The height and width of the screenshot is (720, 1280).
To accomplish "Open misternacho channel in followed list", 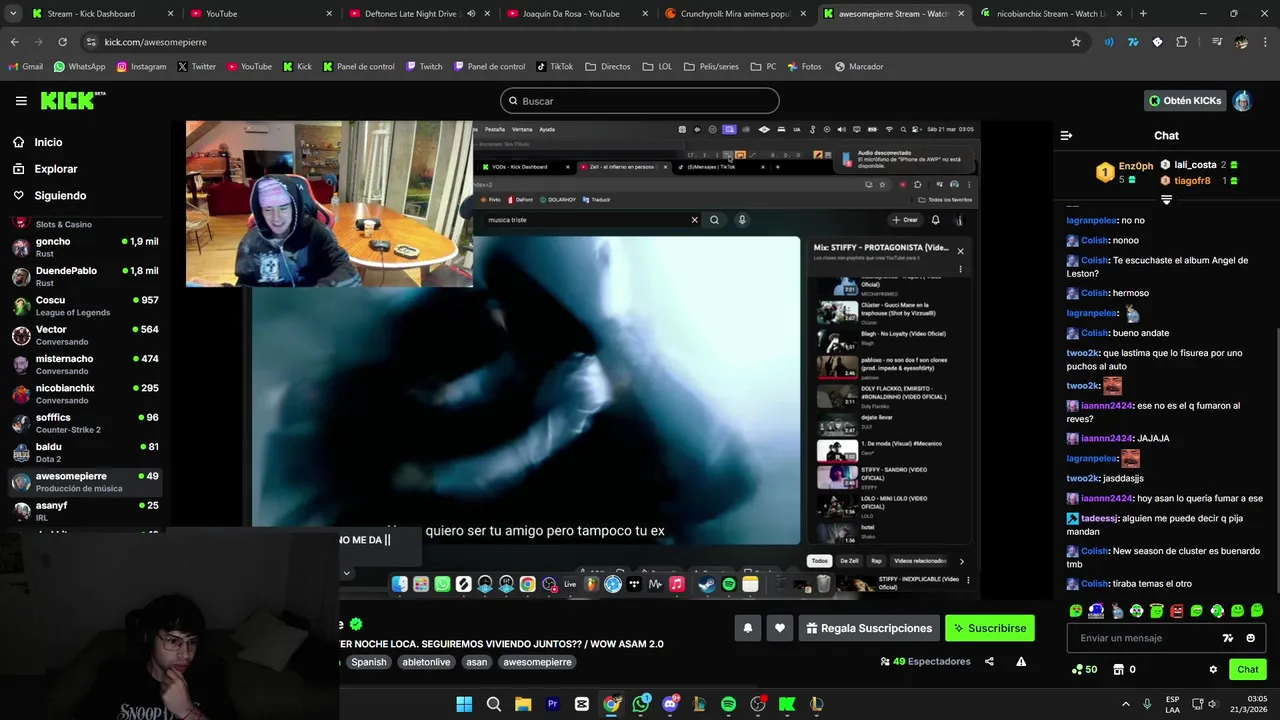I will point(85,364).
